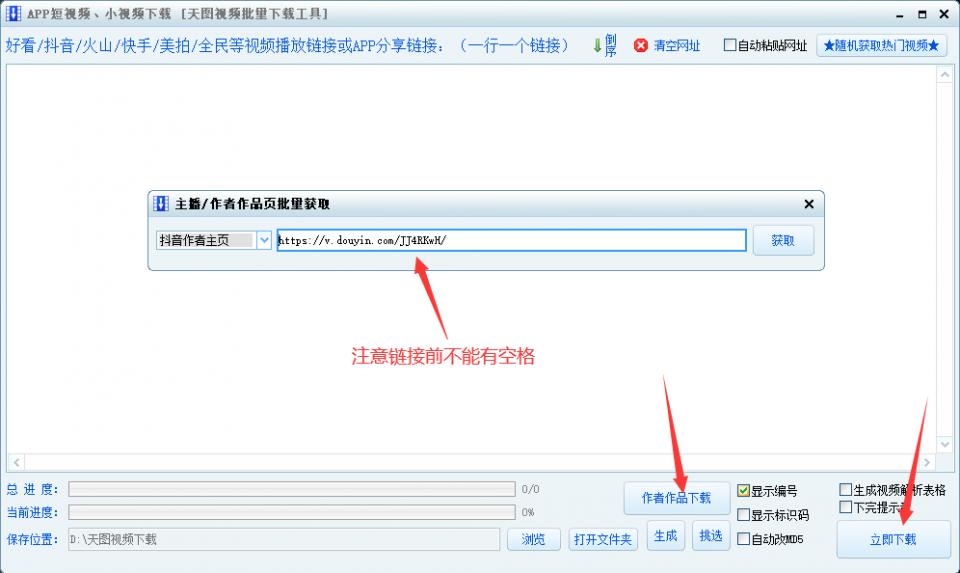This screenshot has height=573, width=960.
Task: Click the 倒序 label text
Action: click(x=610, y=45)
